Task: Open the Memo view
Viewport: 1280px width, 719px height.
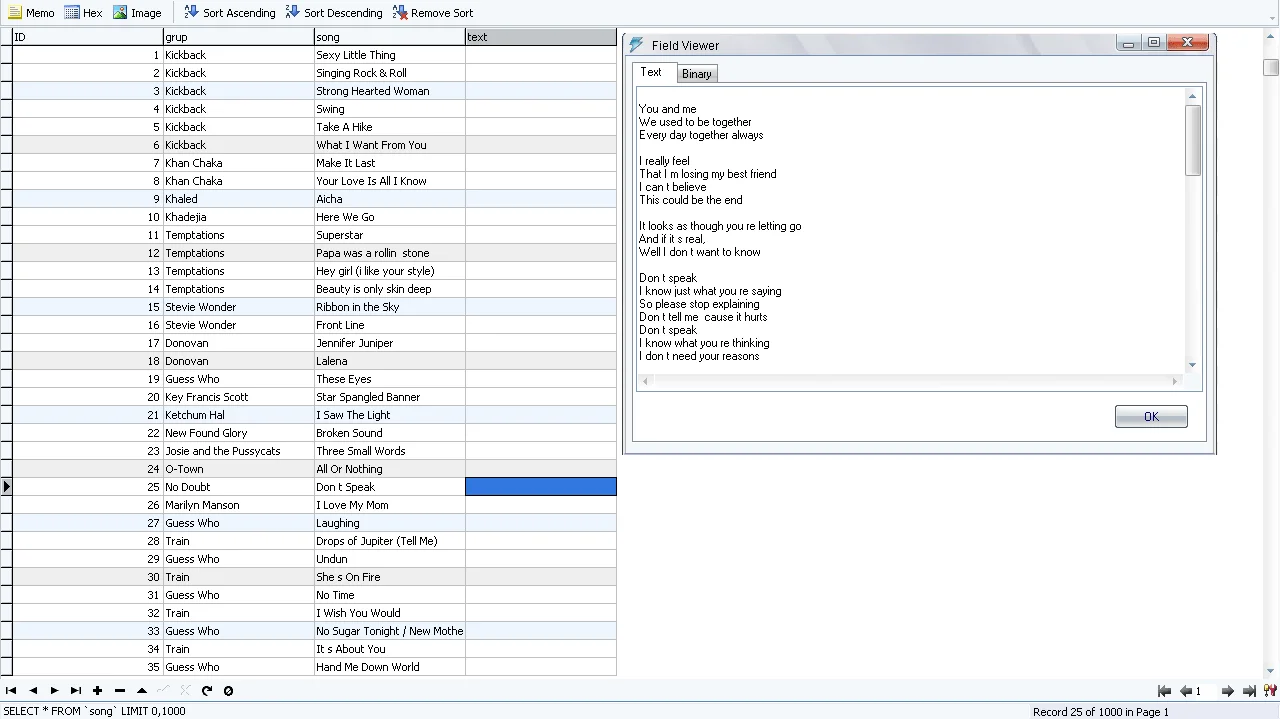Action: tap(31, 13)
